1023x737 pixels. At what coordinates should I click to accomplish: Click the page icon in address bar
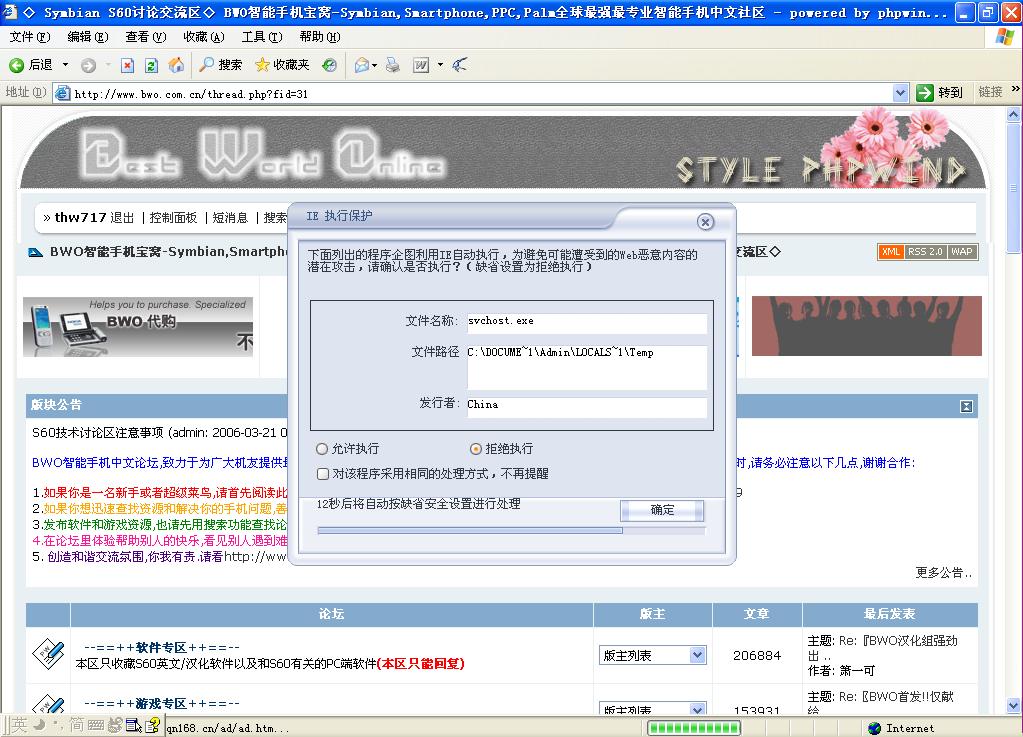(x=63, y=93)
